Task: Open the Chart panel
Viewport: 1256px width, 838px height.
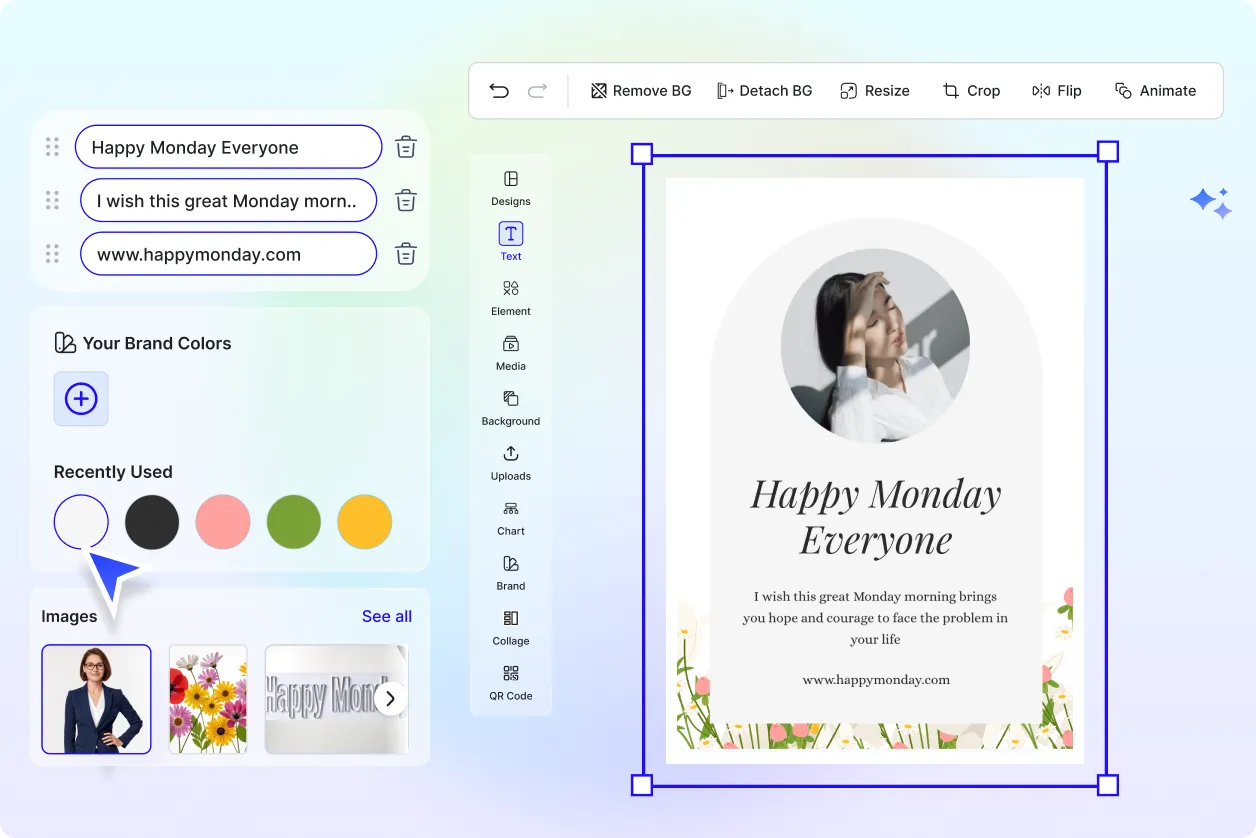Action: pyautogui.click(x=510, y=518)
